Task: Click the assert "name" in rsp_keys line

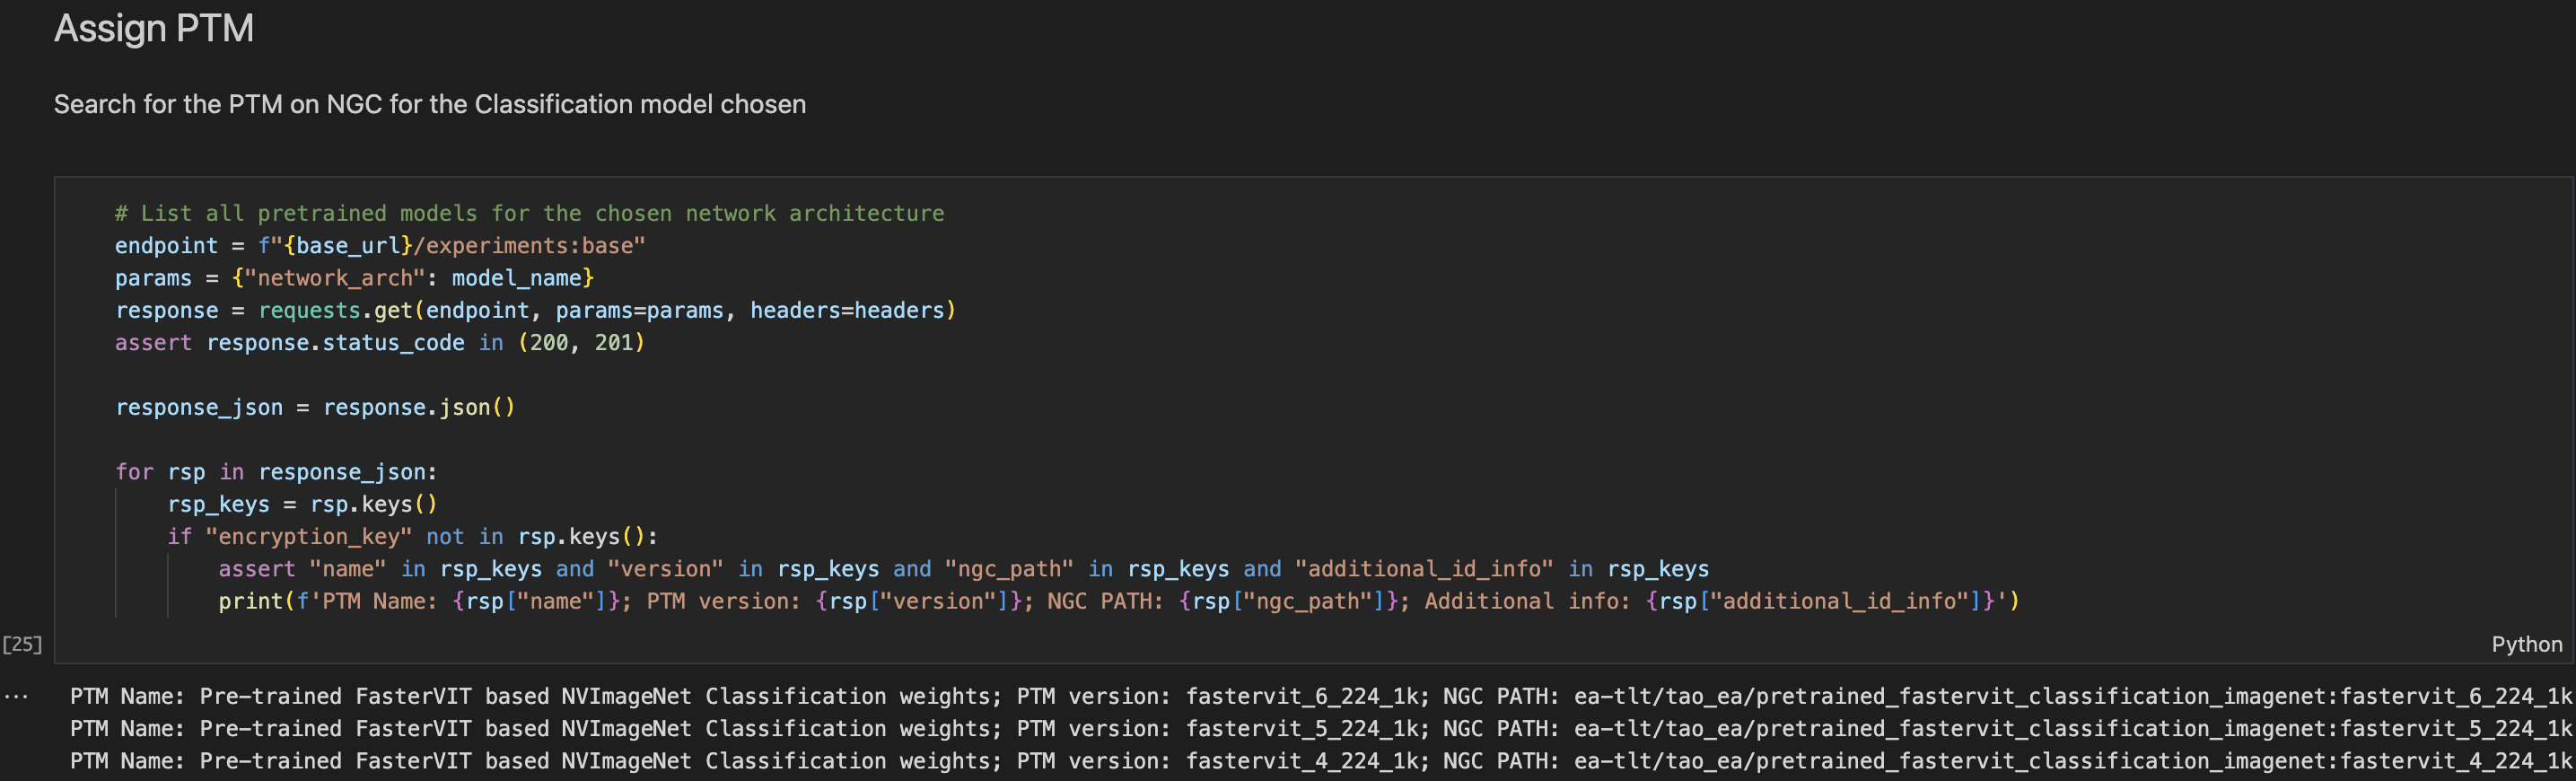Action: click(964, 569)
